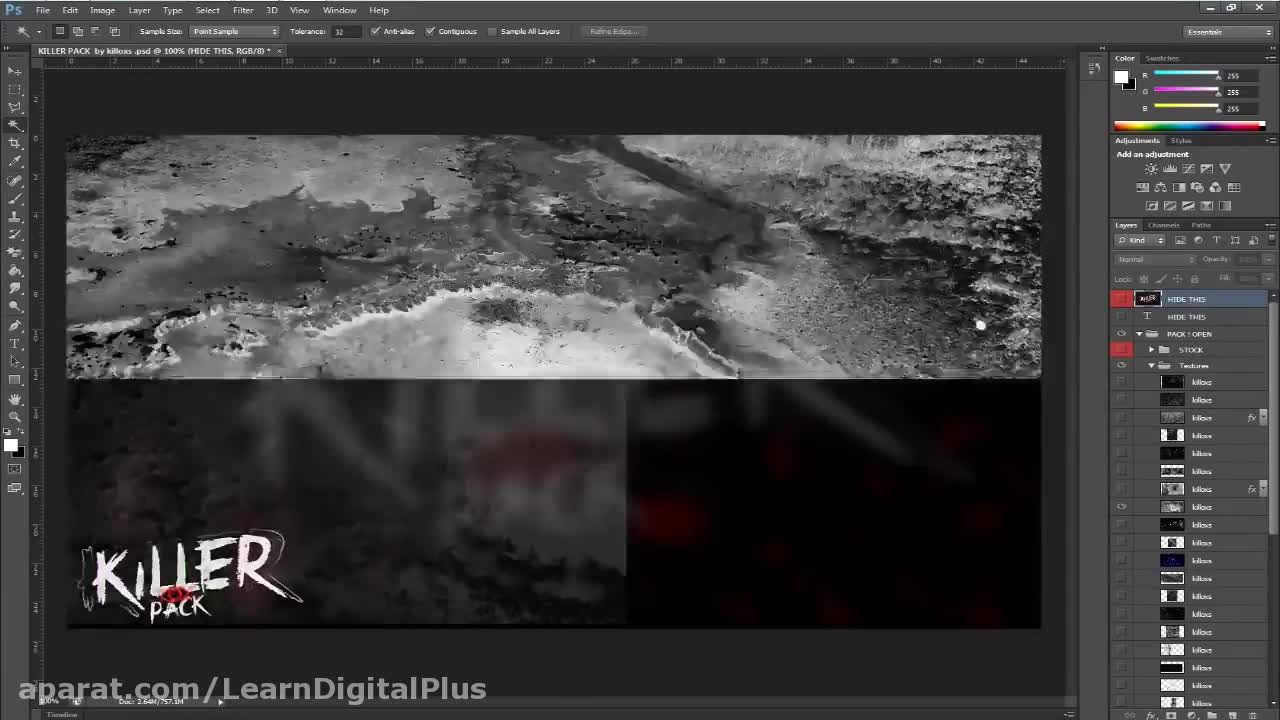Open the Sample Size dropdown

click(234, 31)
